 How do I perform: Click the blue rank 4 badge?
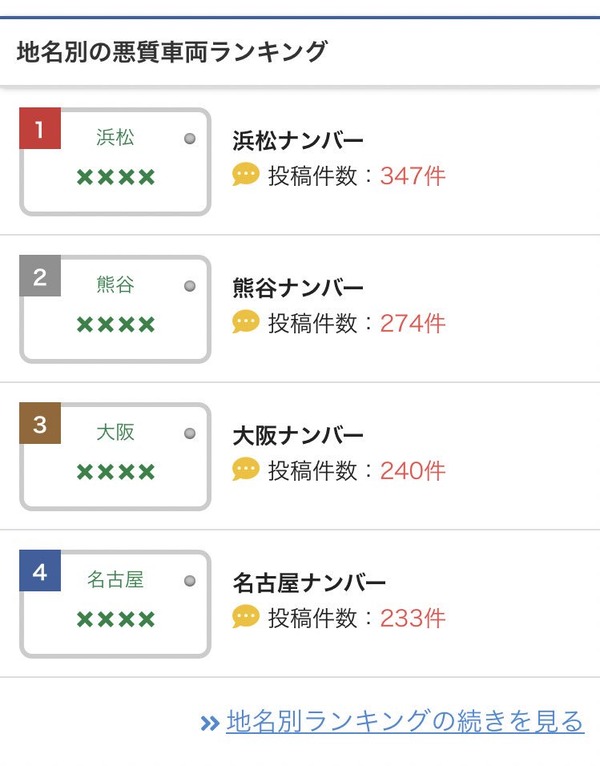[40, 572]
